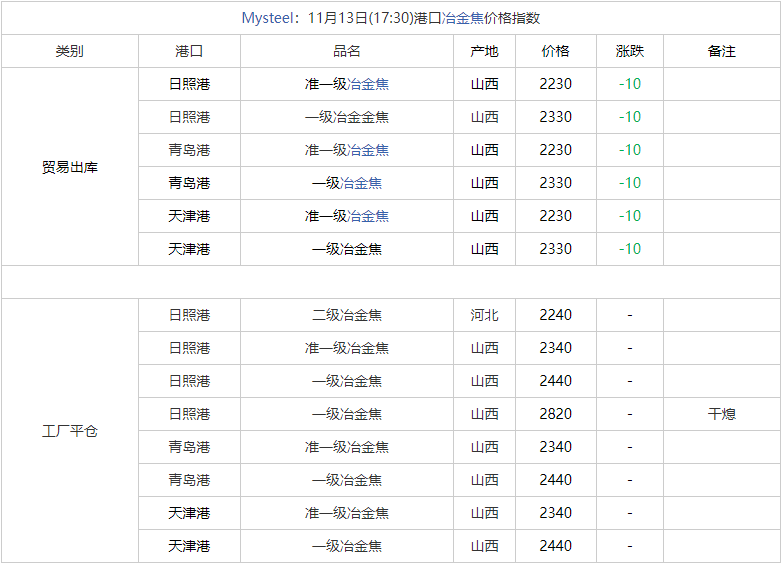This screenshot has width=782, height=564.
Task: Select the 河北 origin cell
Action: pos(485,315)
